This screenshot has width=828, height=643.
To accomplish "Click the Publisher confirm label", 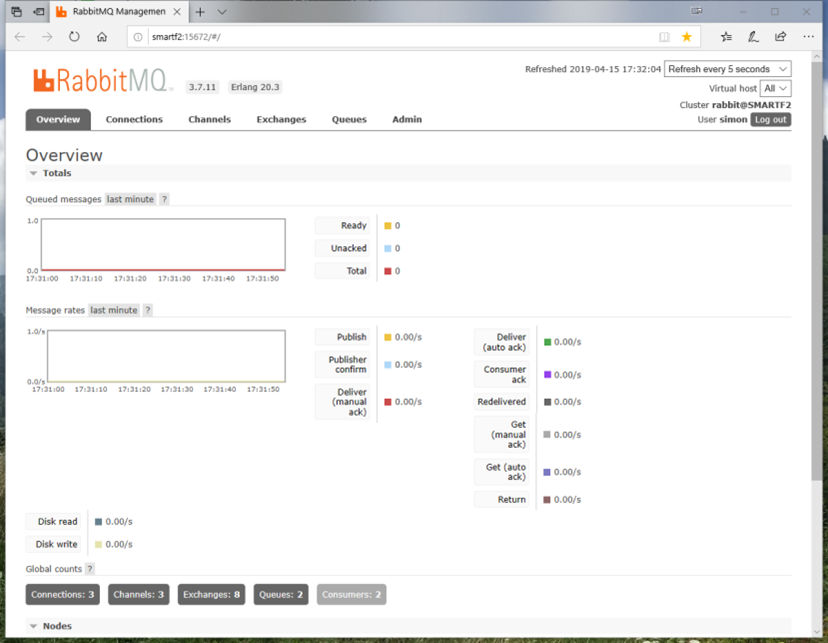I will [x=343, y=364].
